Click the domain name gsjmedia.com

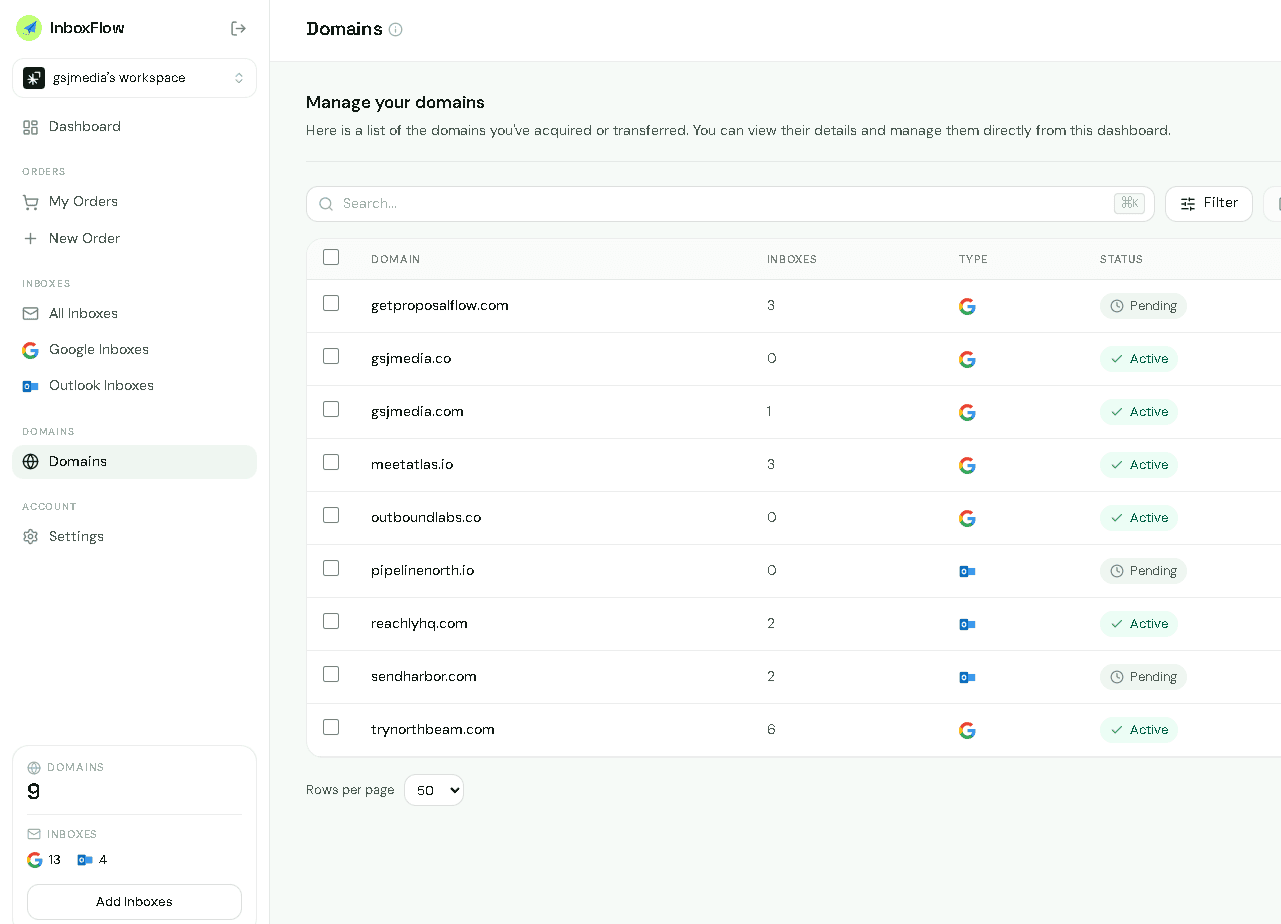click(x=417, y=412)
